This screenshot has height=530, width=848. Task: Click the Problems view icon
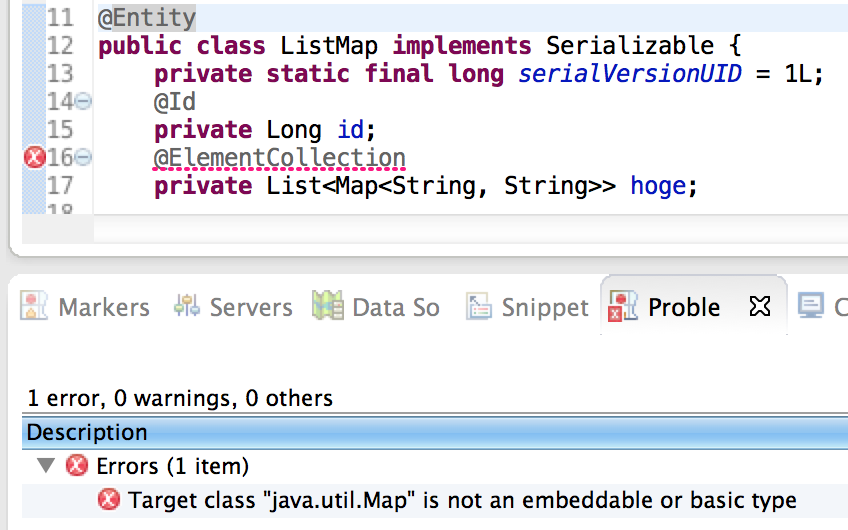tap(623, 306)
